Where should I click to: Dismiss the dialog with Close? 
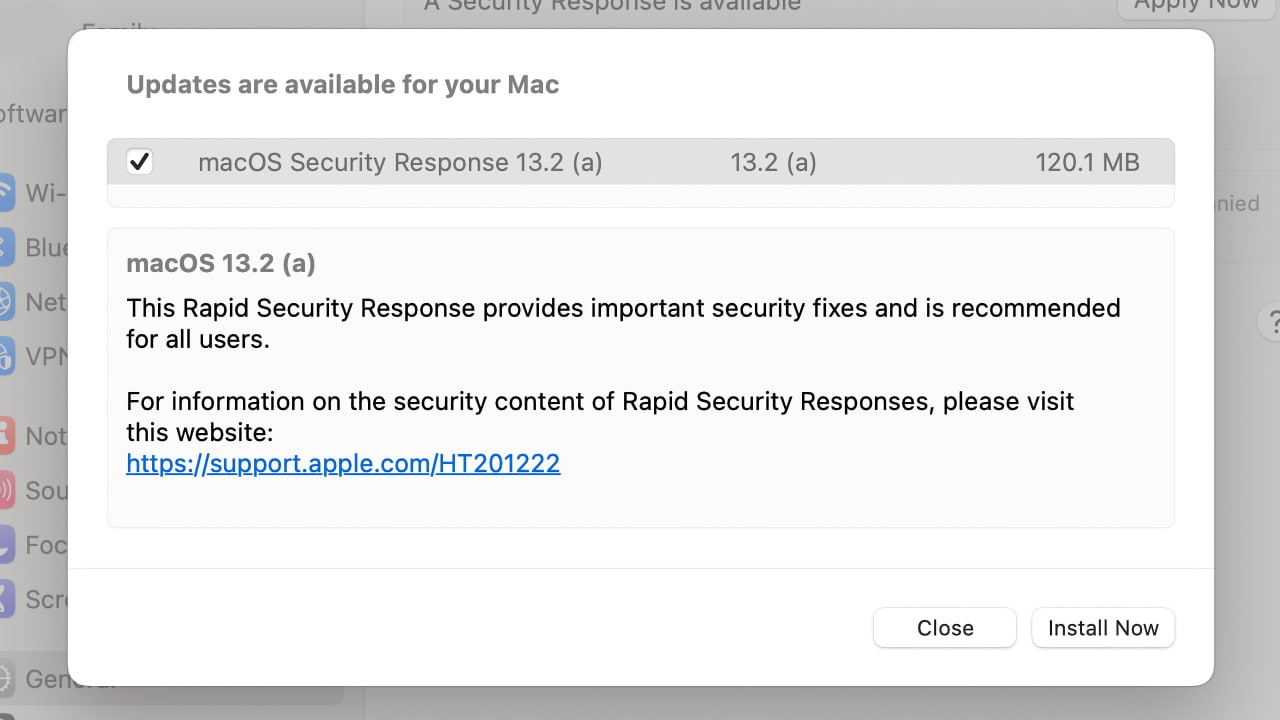pyautogui.click(x=944, y=627)
